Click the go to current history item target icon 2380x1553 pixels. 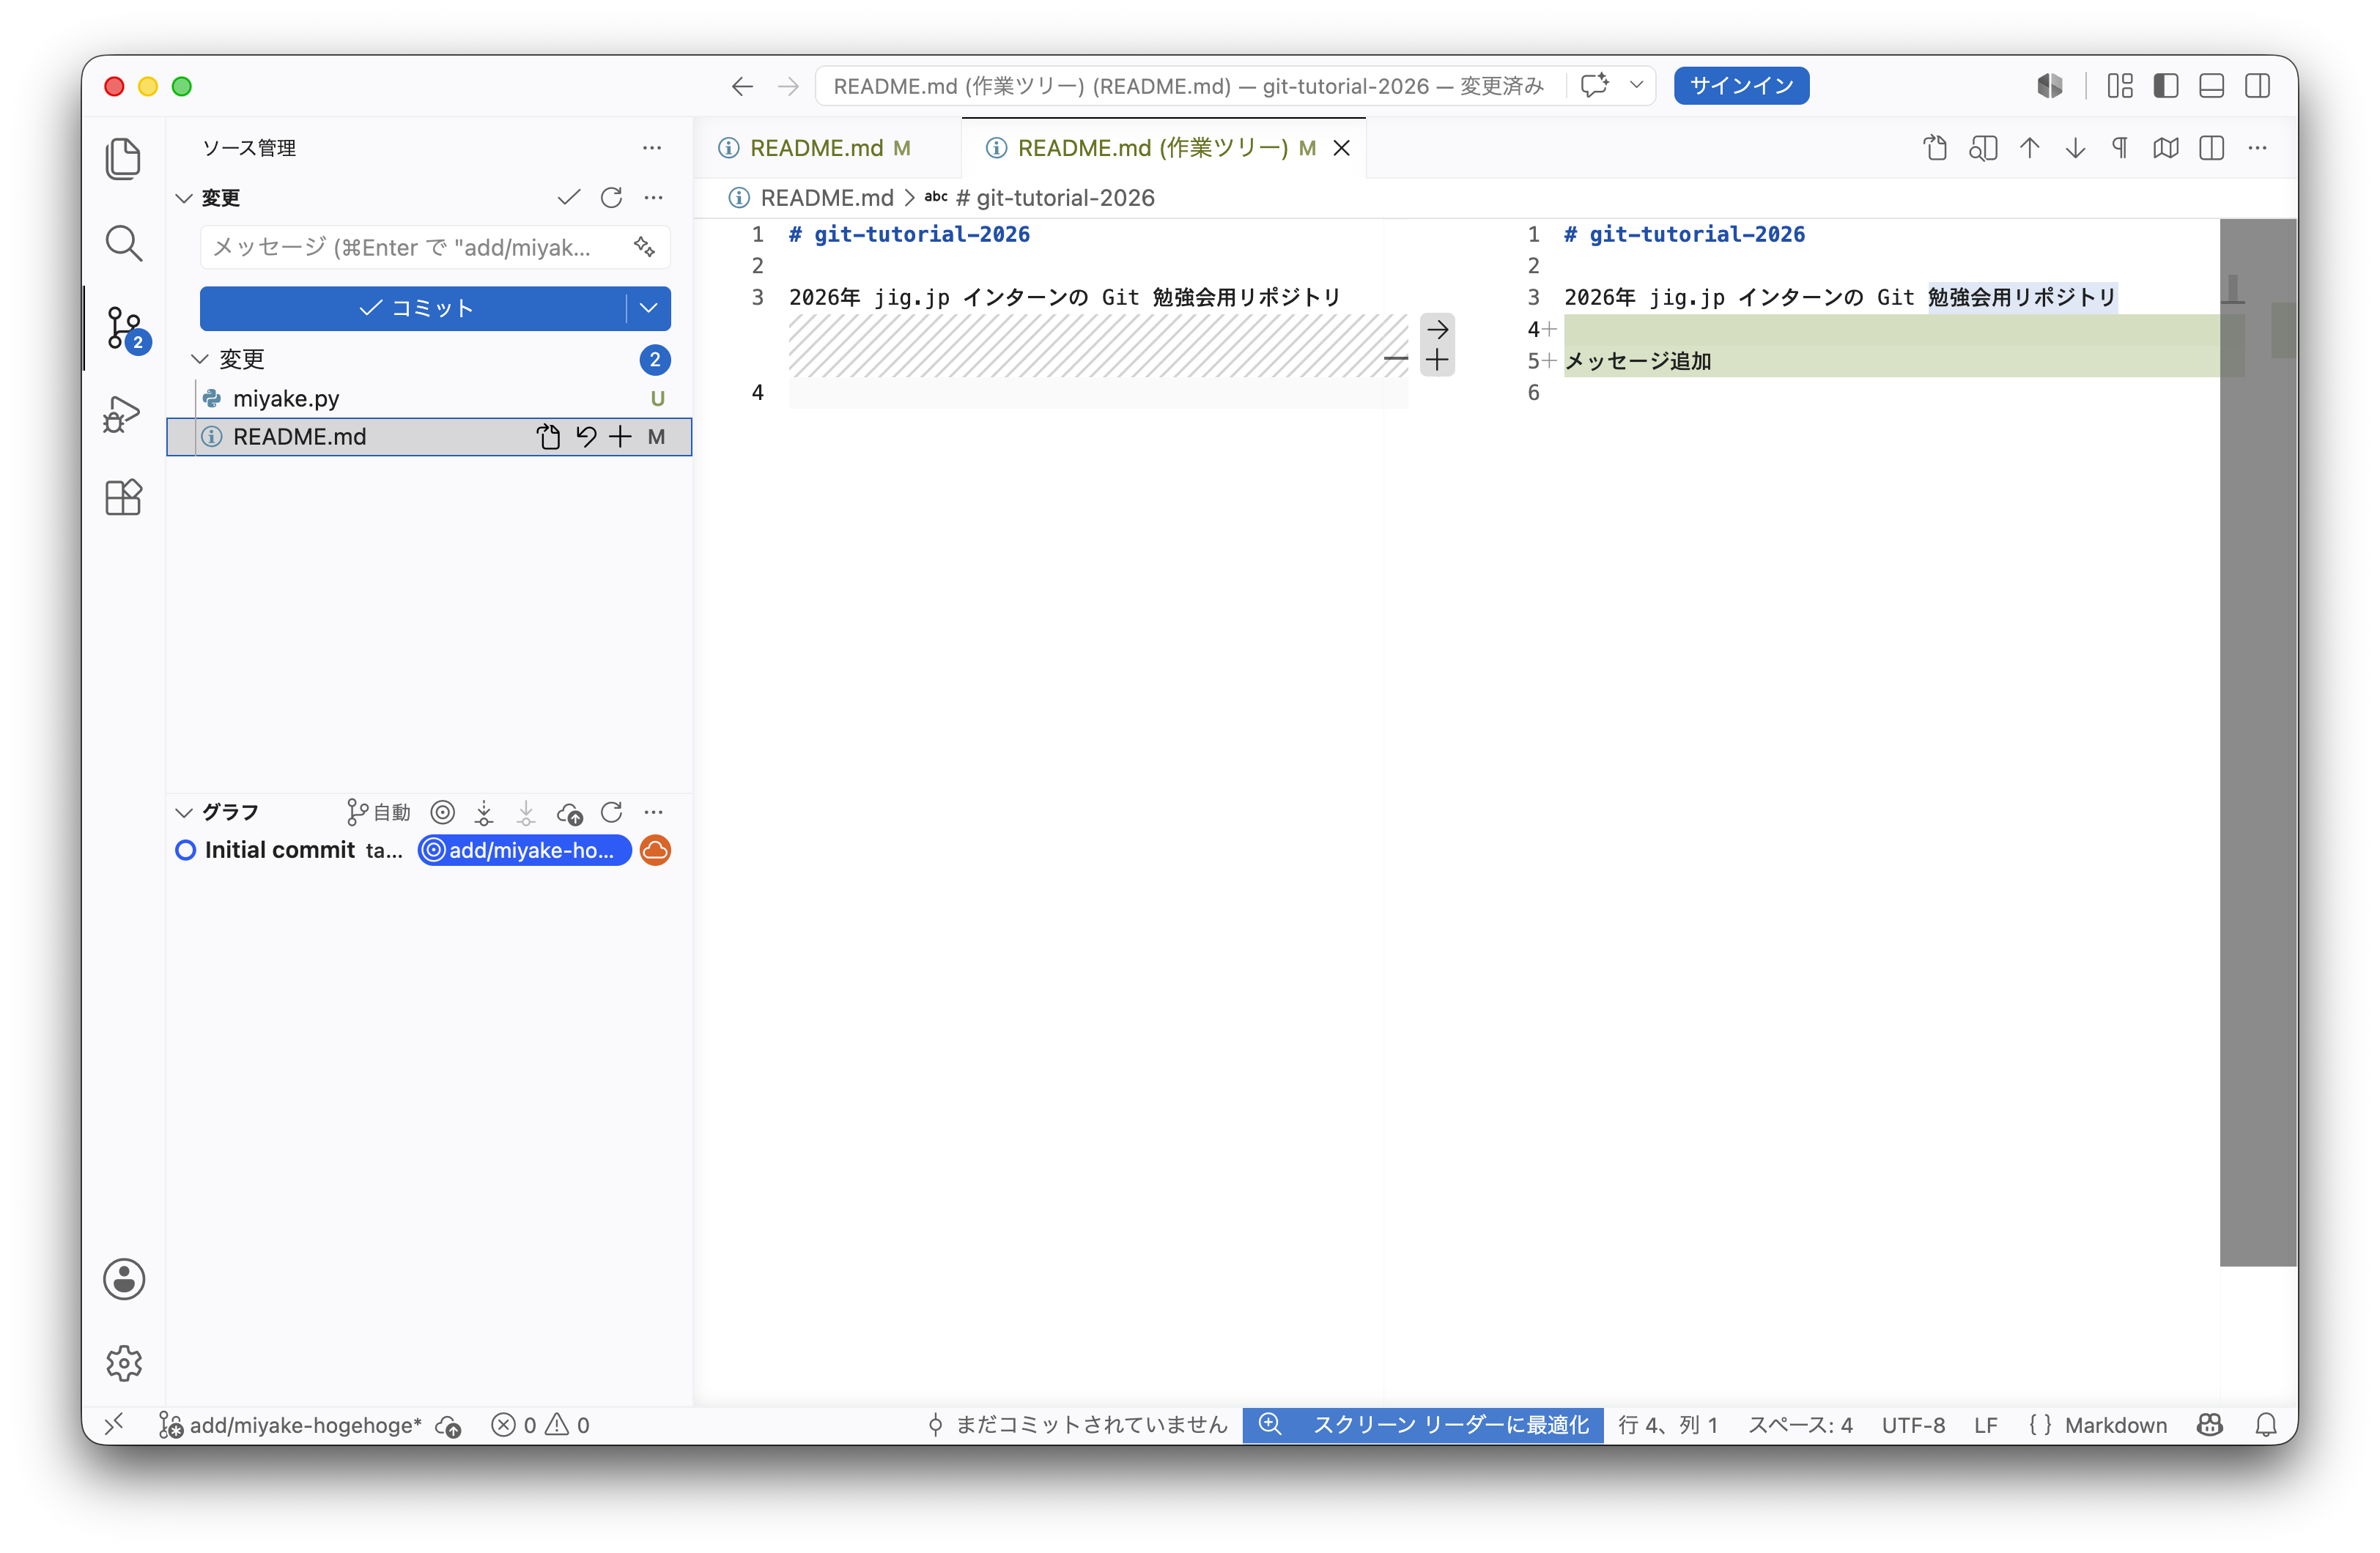pos(442,812)
